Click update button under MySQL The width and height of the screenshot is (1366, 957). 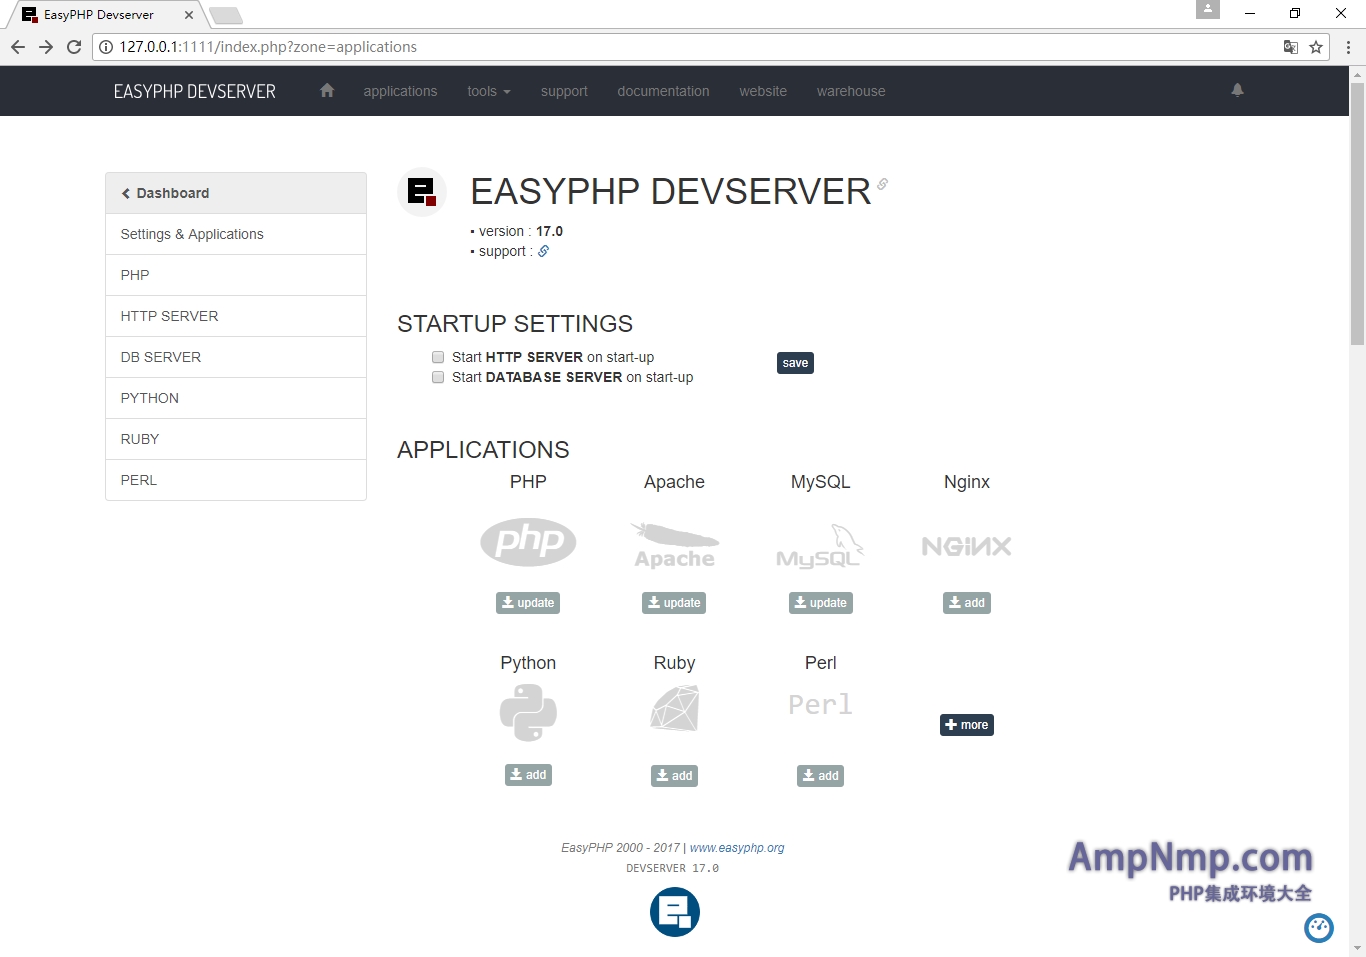(821, 603)
